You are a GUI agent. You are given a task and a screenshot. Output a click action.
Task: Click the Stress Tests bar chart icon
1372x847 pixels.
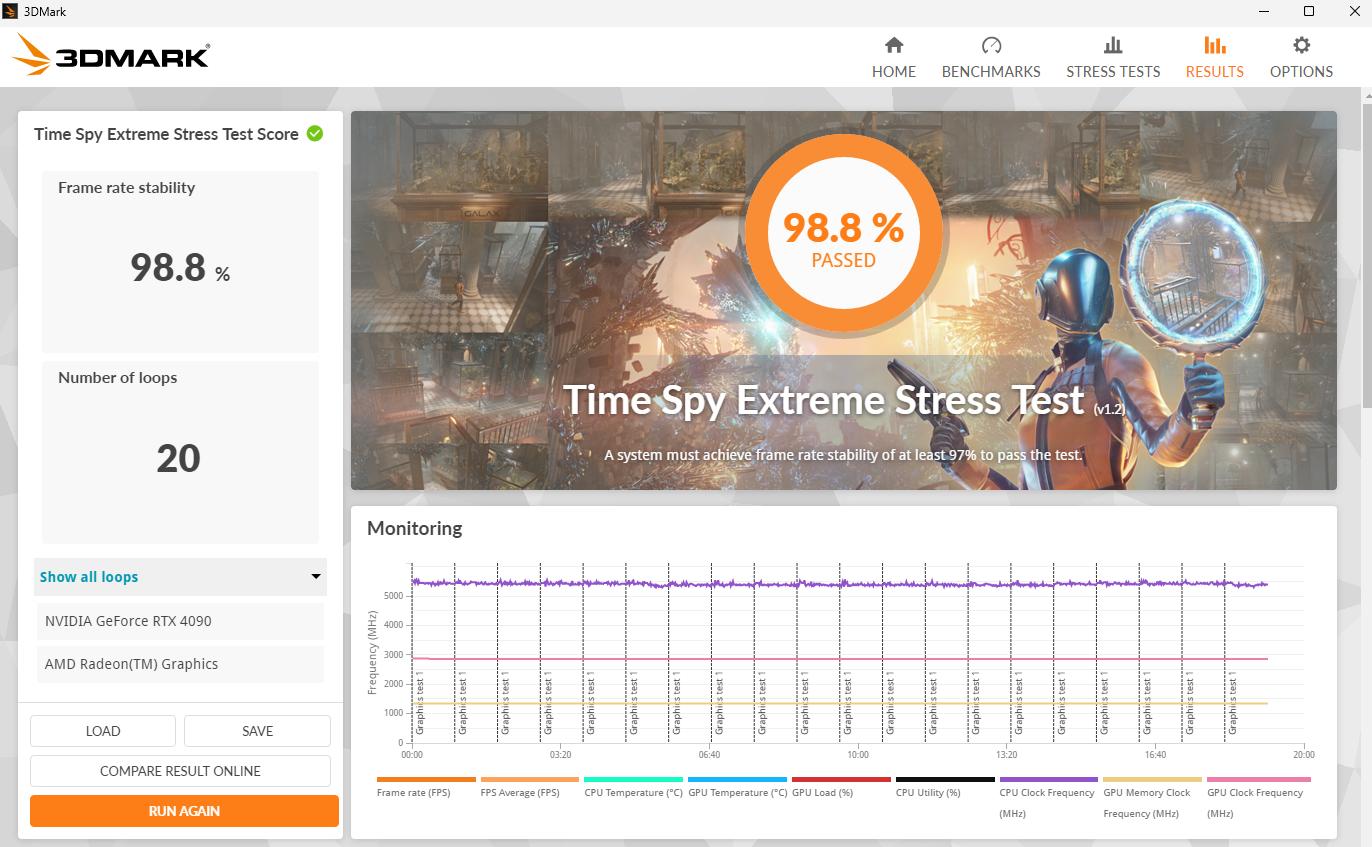[1113, 45]
